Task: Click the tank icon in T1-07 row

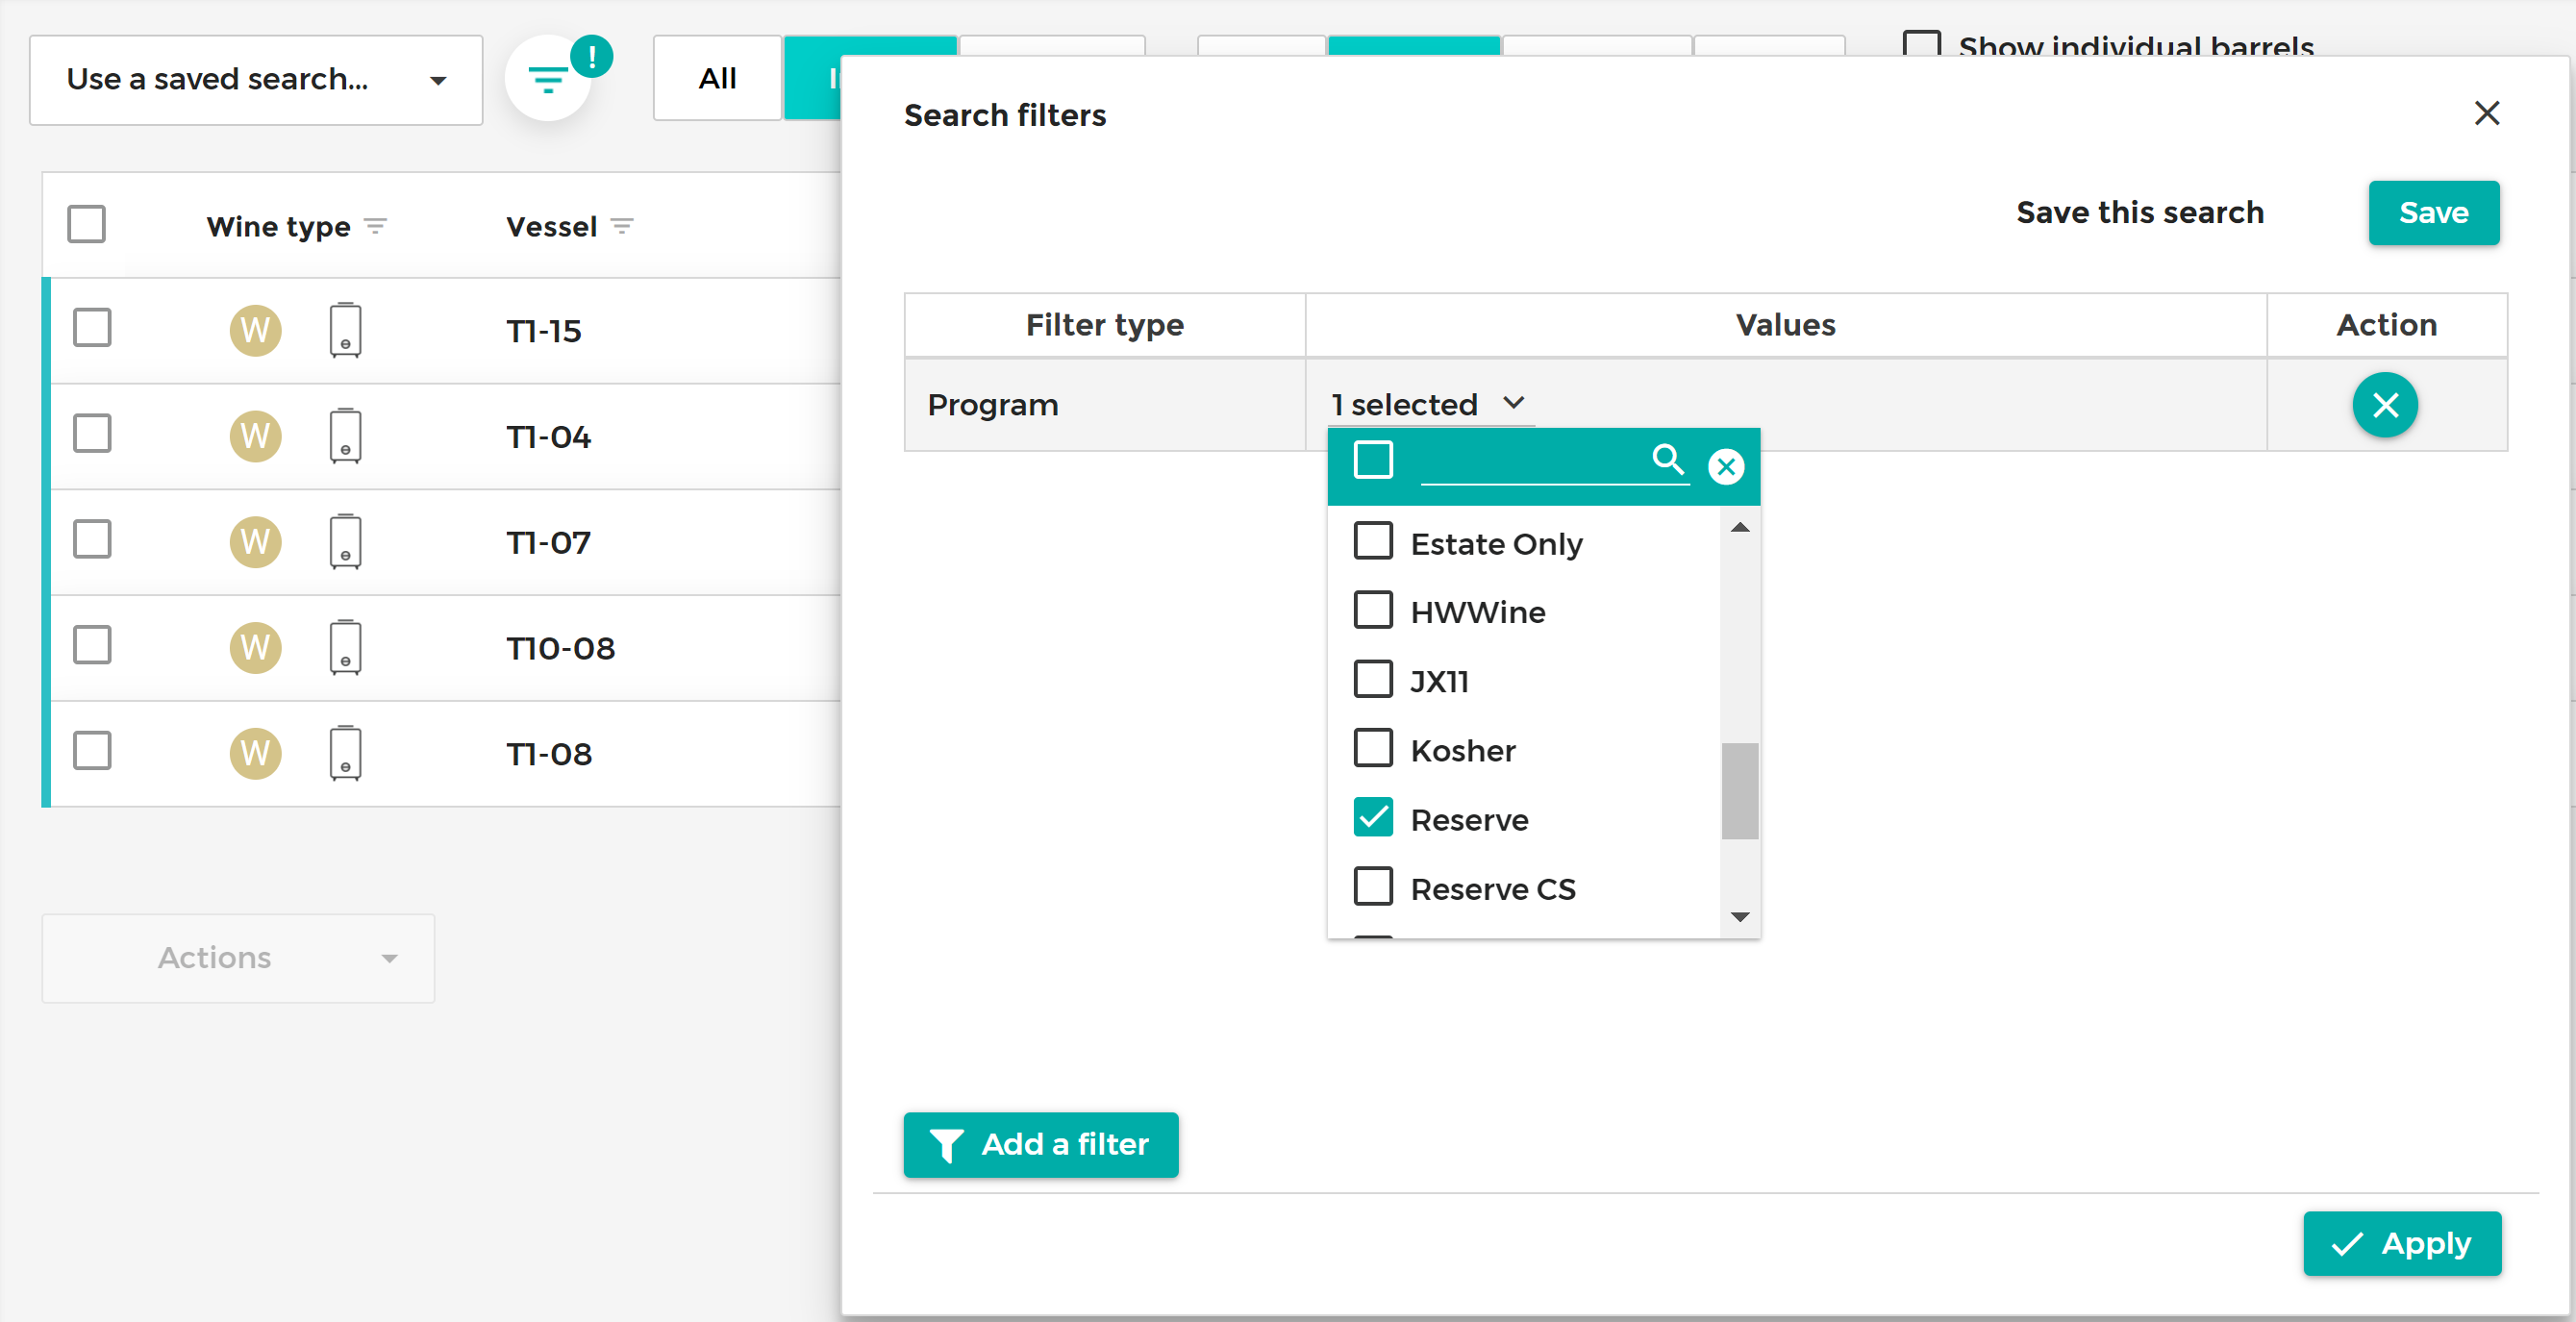Action: tap(345, 542)
